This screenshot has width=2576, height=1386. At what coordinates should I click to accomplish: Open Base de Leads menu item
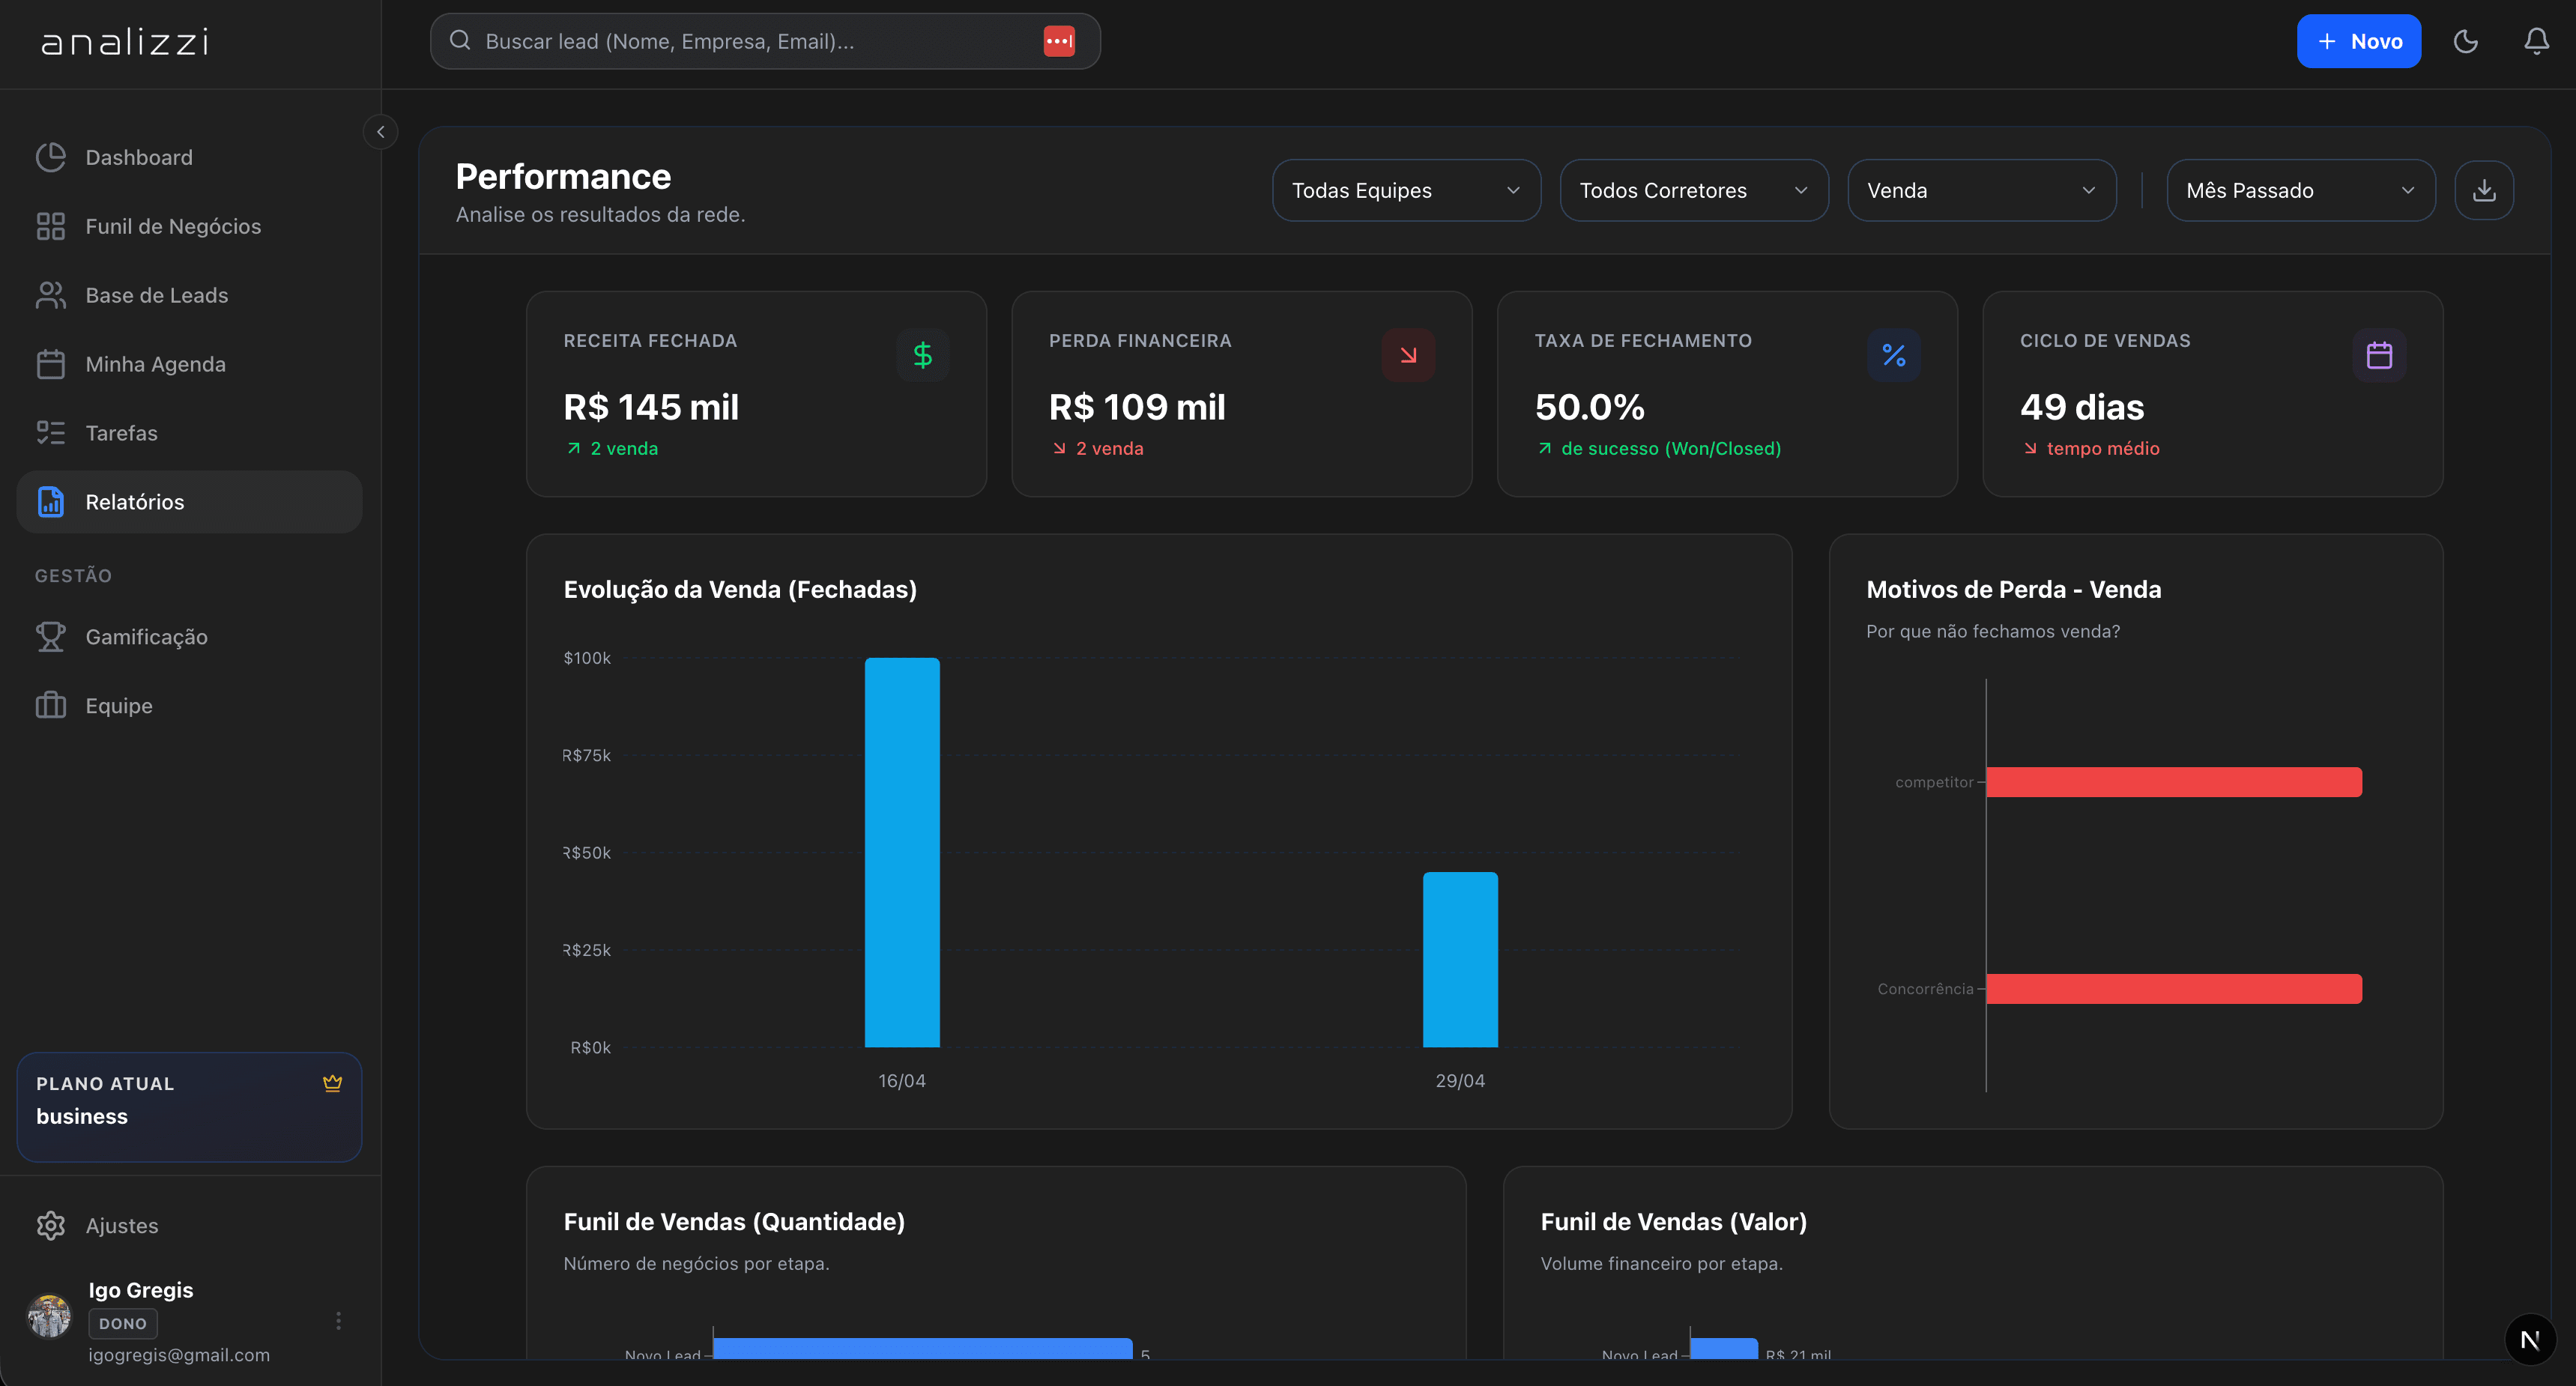point(189,295)
